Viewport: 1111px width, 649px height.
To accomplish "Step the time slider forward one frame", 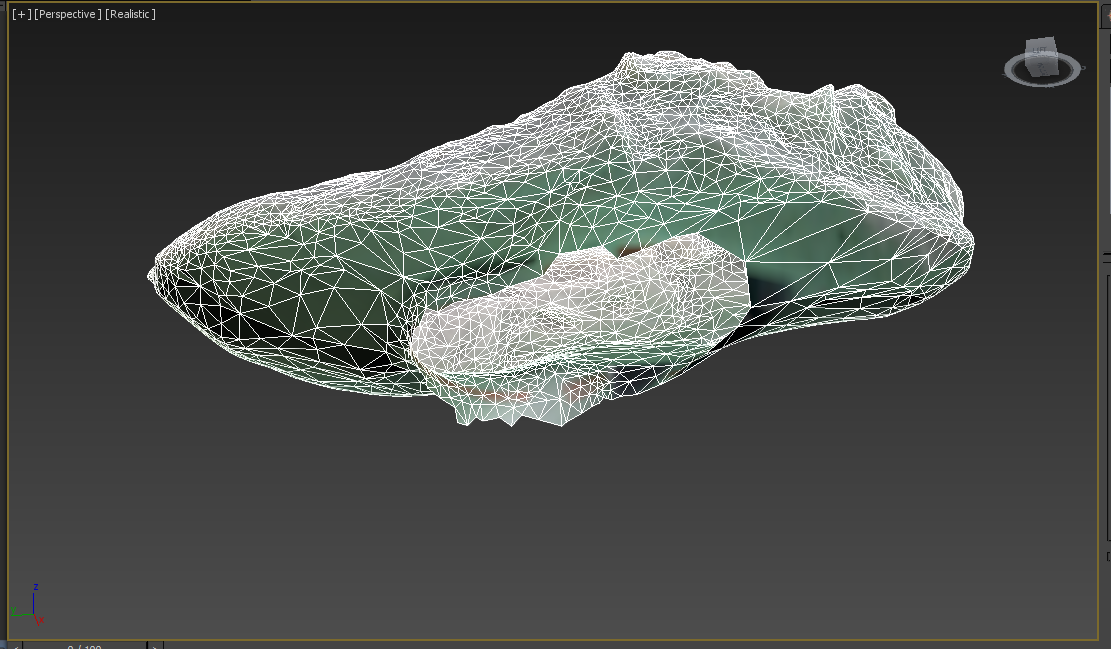I will (156, 646).
